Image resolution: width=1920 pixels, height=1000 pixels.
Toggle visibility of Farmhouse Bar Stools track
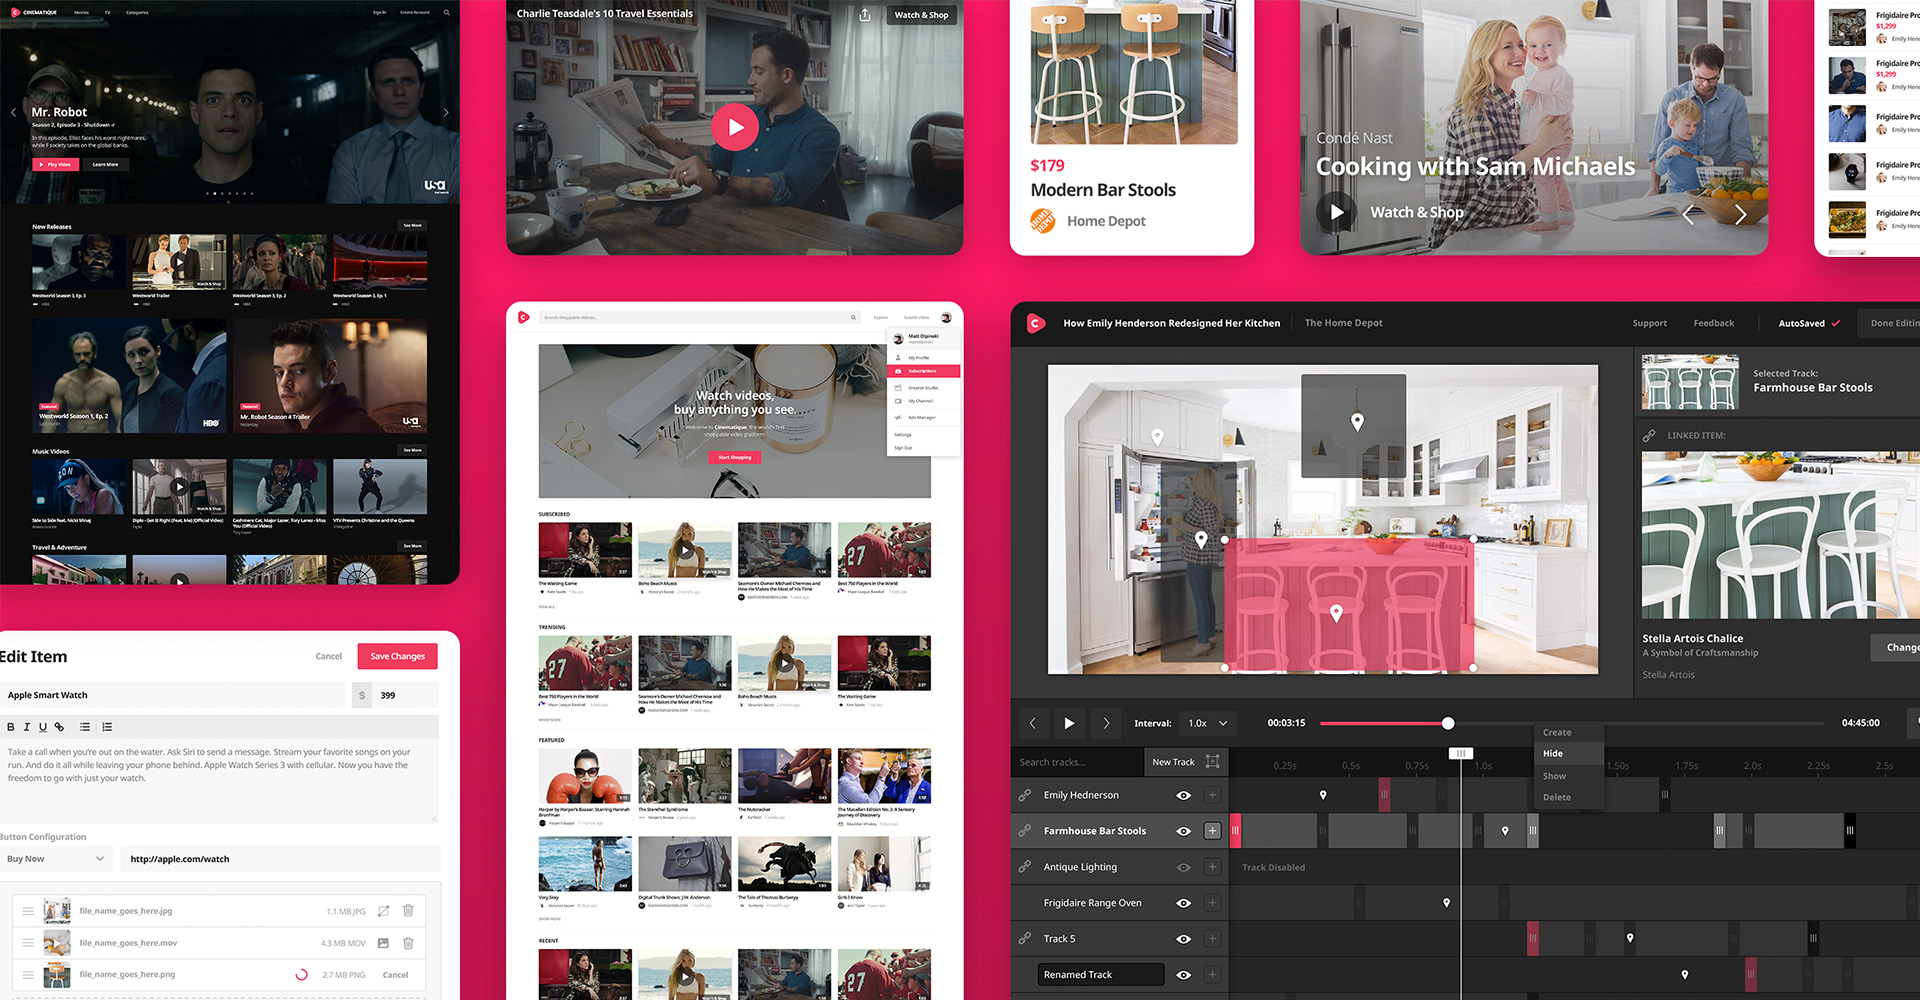point(1184,831)
